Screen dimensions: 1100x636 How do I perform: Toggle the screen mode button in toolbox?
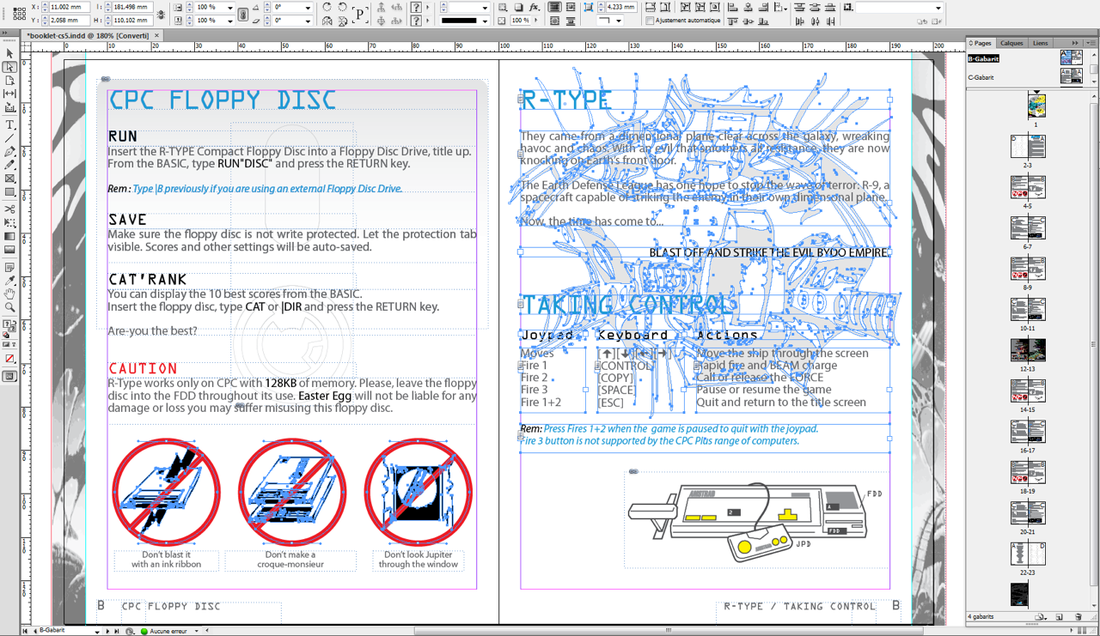click(10, 377)
